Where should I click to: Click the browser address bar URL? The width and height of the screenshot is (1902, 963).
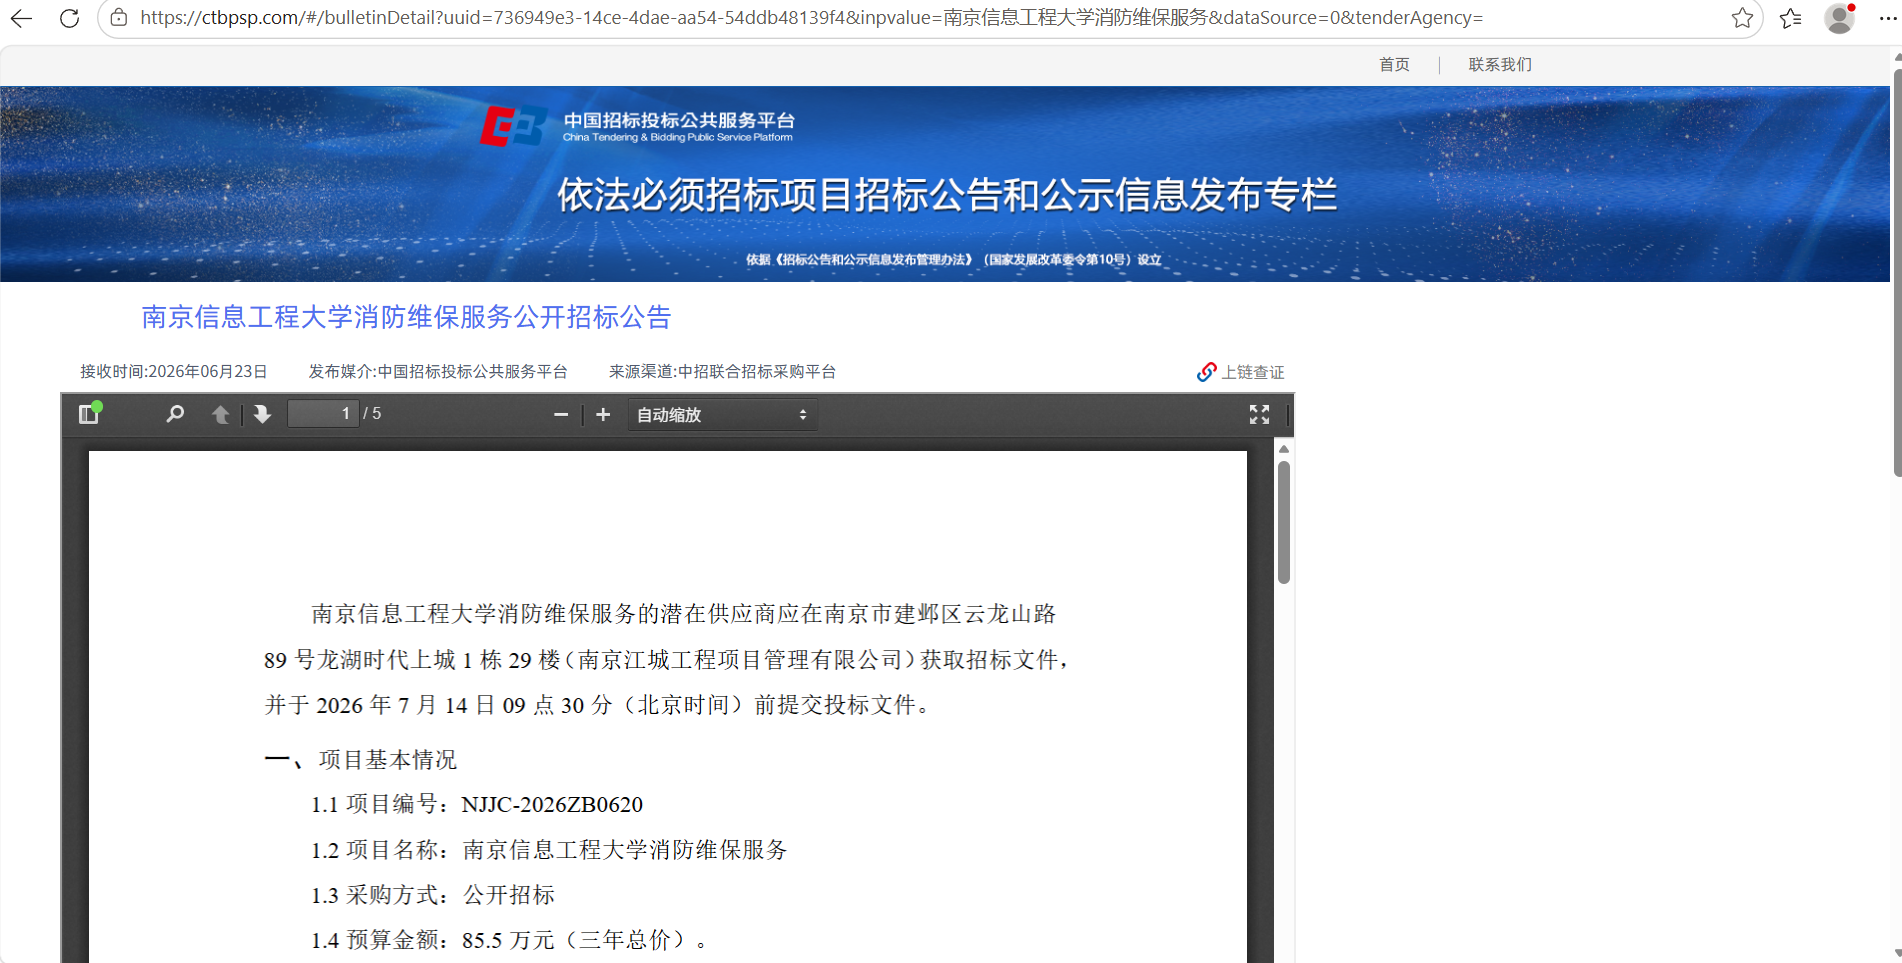click(x=811, y=18)
